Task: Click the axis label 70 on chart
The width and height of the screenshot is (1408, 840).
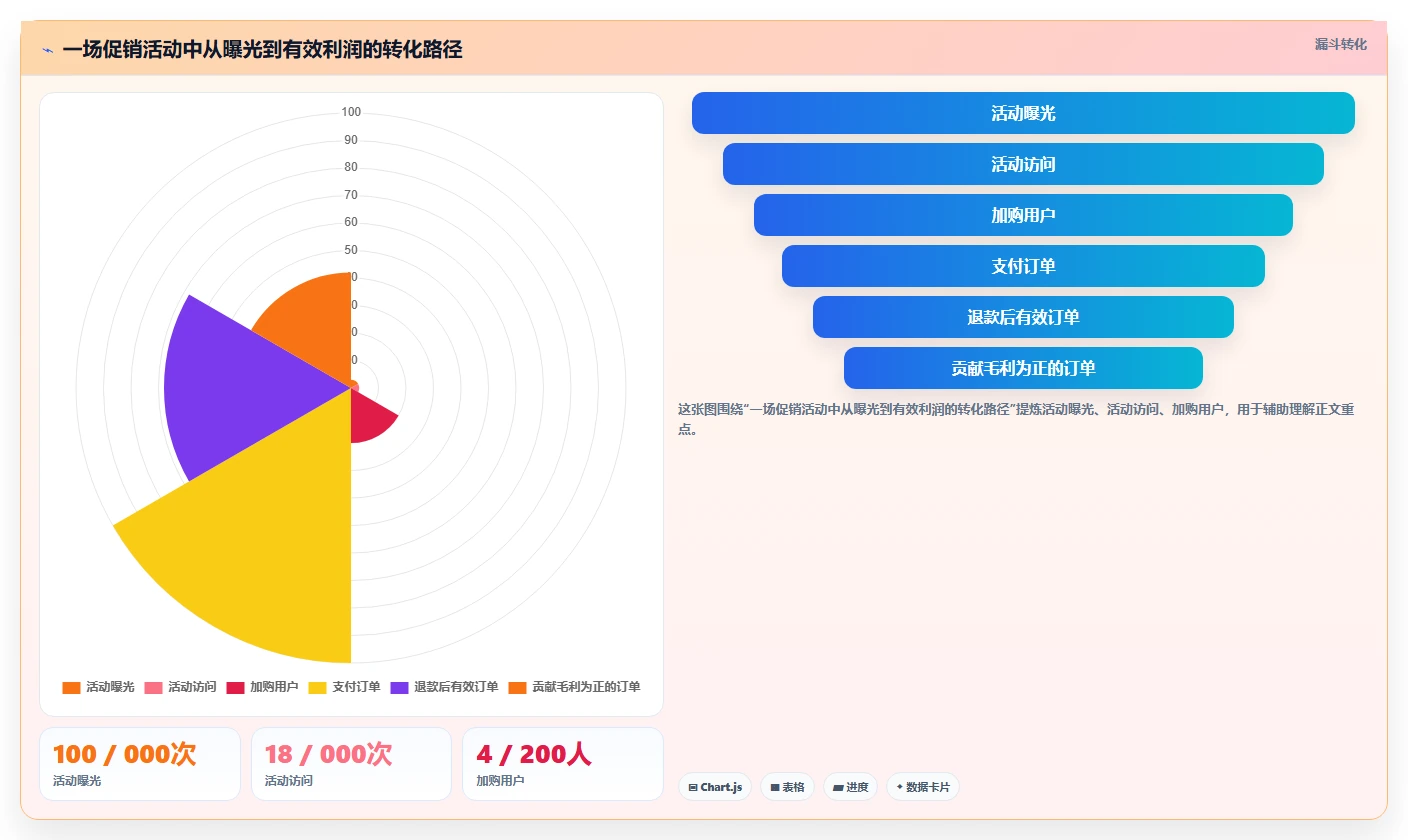Action: coord(351,195)
